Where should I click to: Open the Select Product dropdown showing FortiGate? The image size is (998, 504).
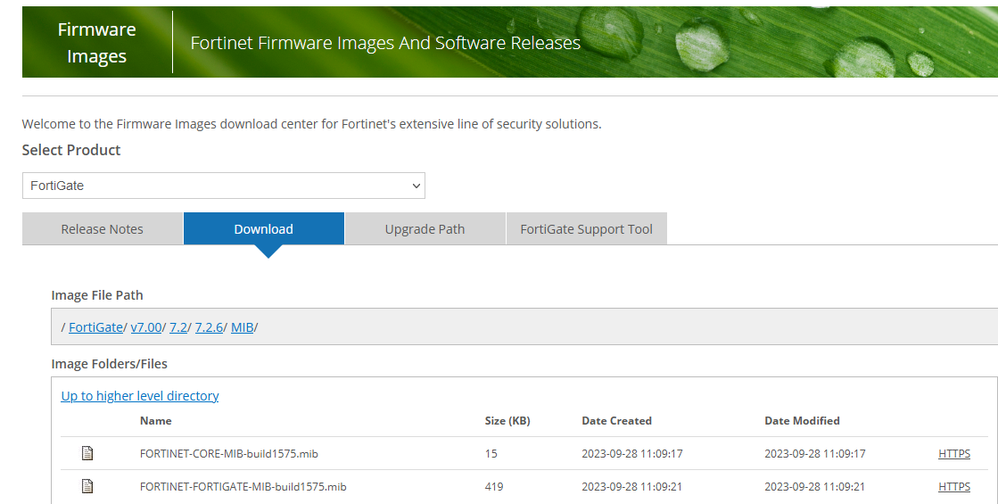[x=223, y=186]
